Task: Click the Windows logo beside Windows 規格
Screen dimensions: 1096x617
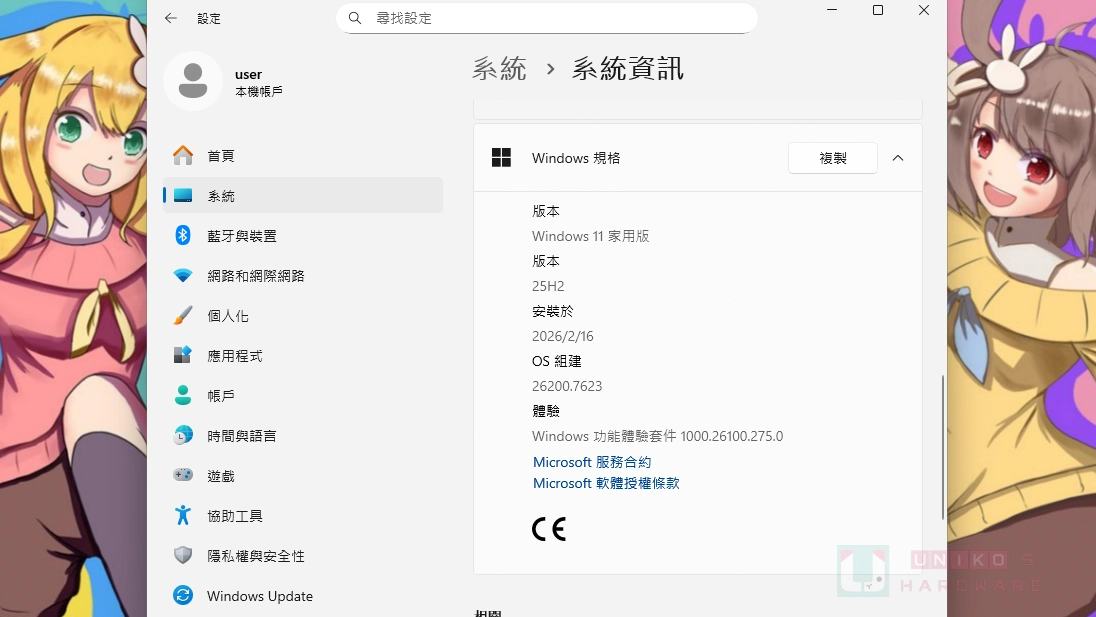Action: coord(501,158)
